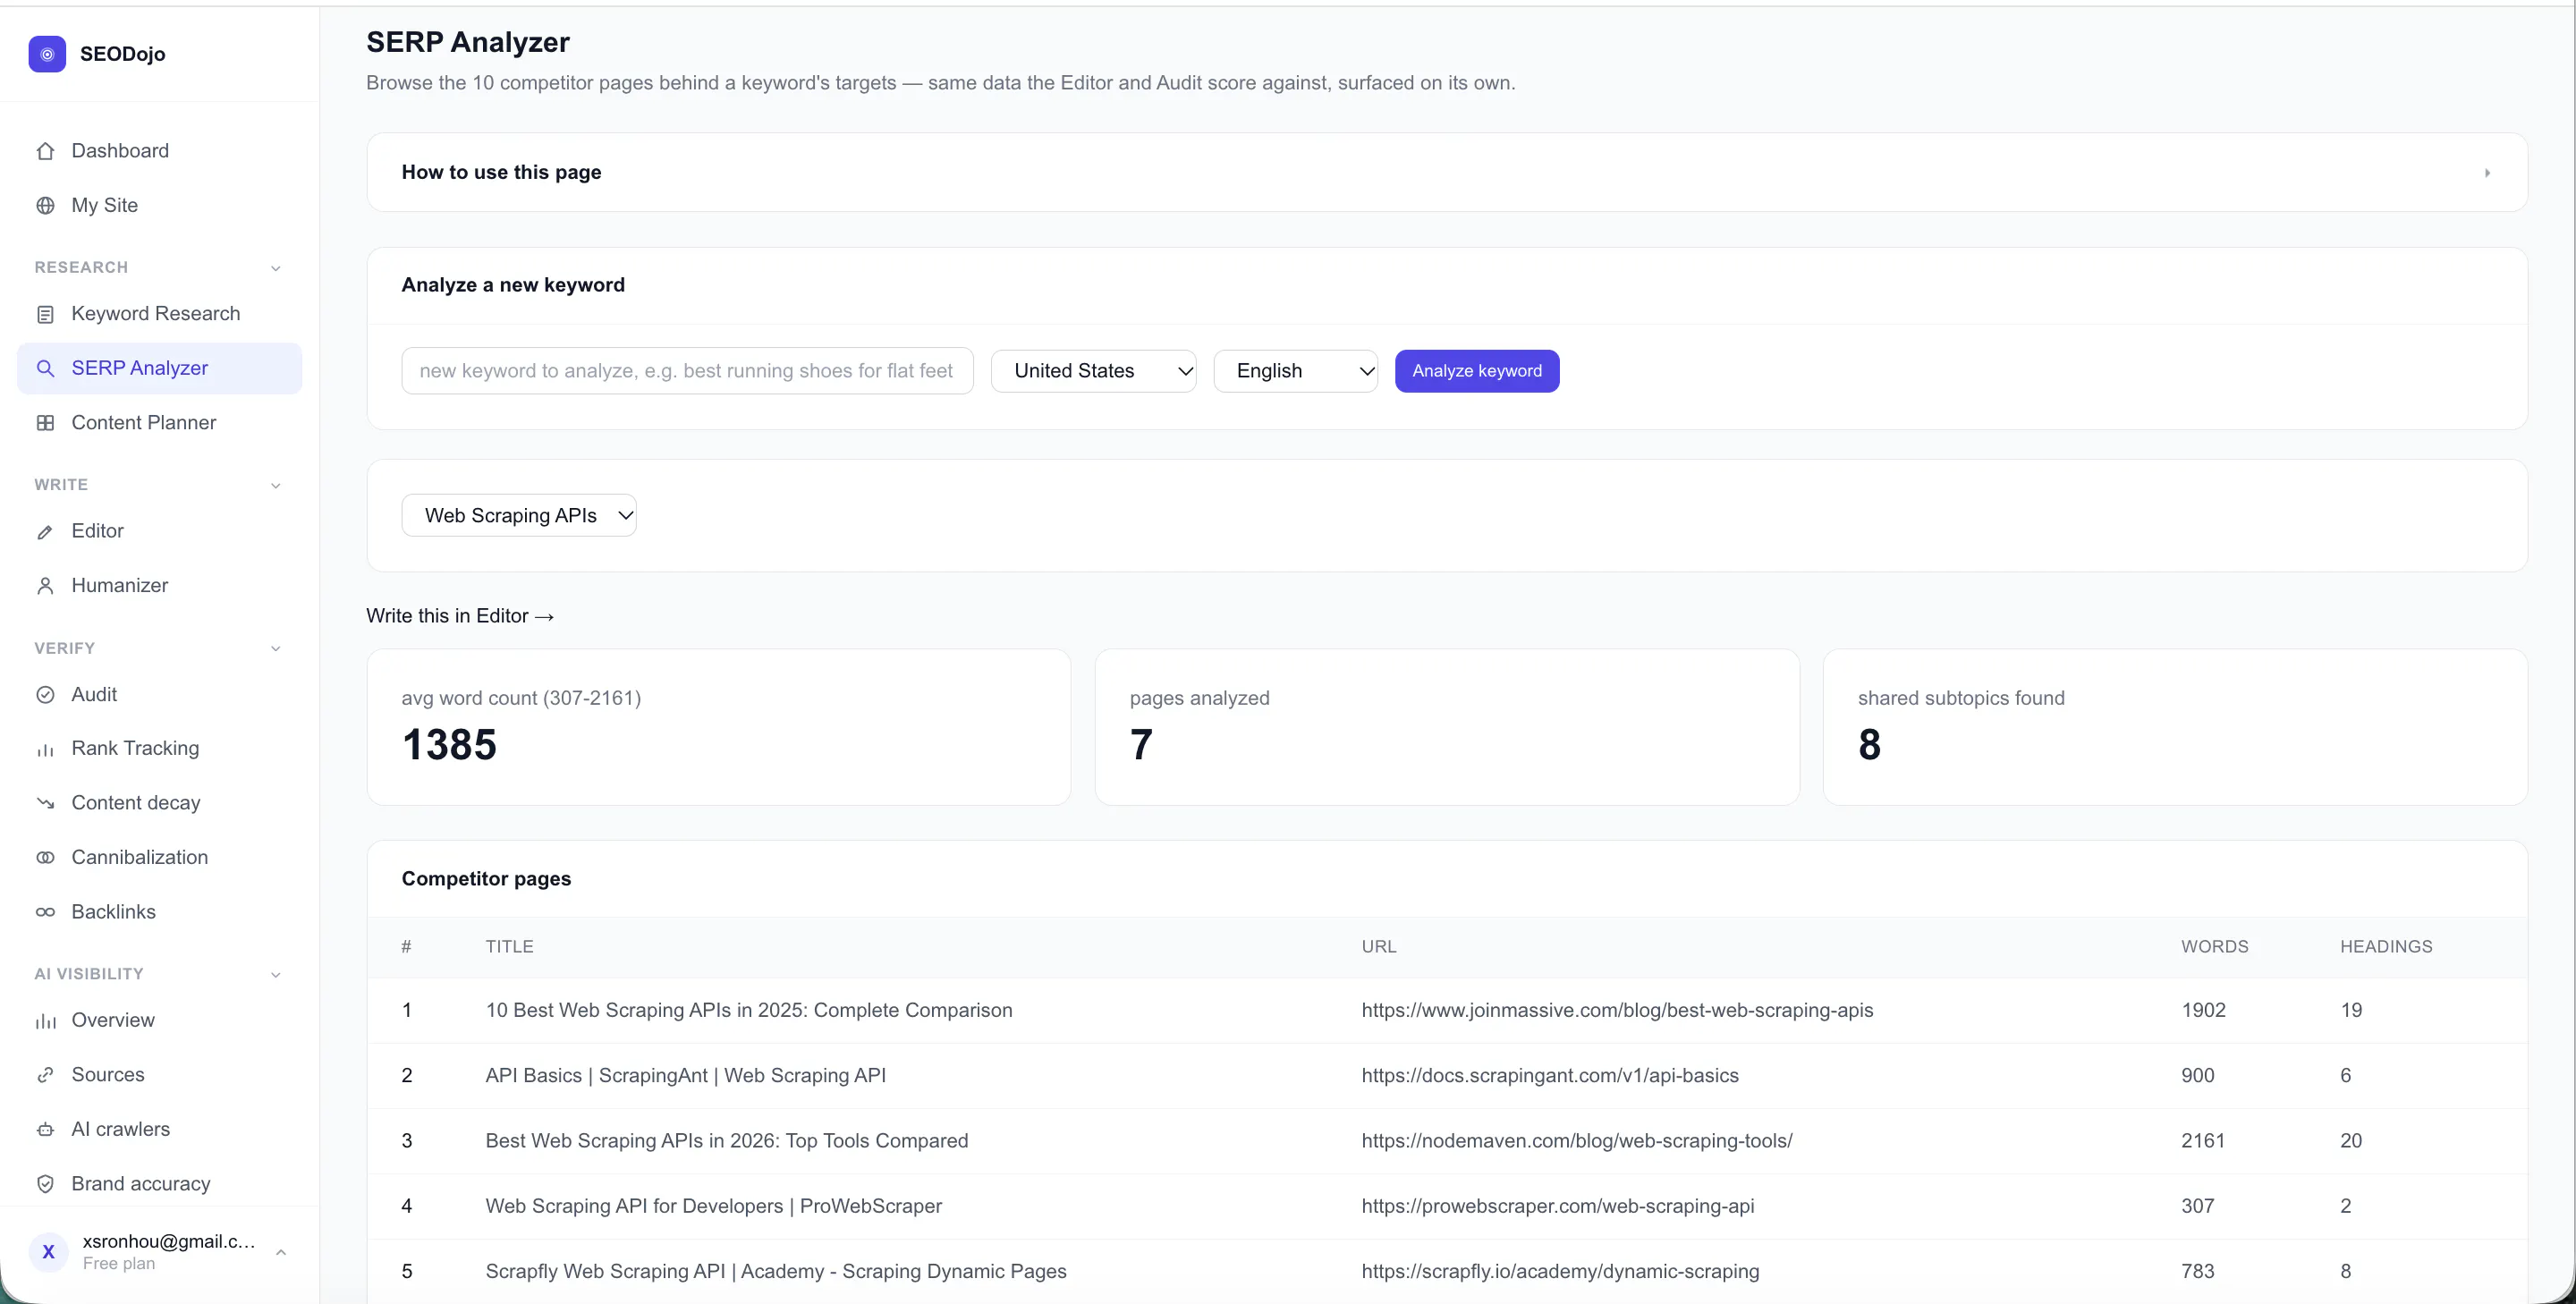
Task: Click the Cannibalization overlapping circles icon
Action: [x=45, y=858]
